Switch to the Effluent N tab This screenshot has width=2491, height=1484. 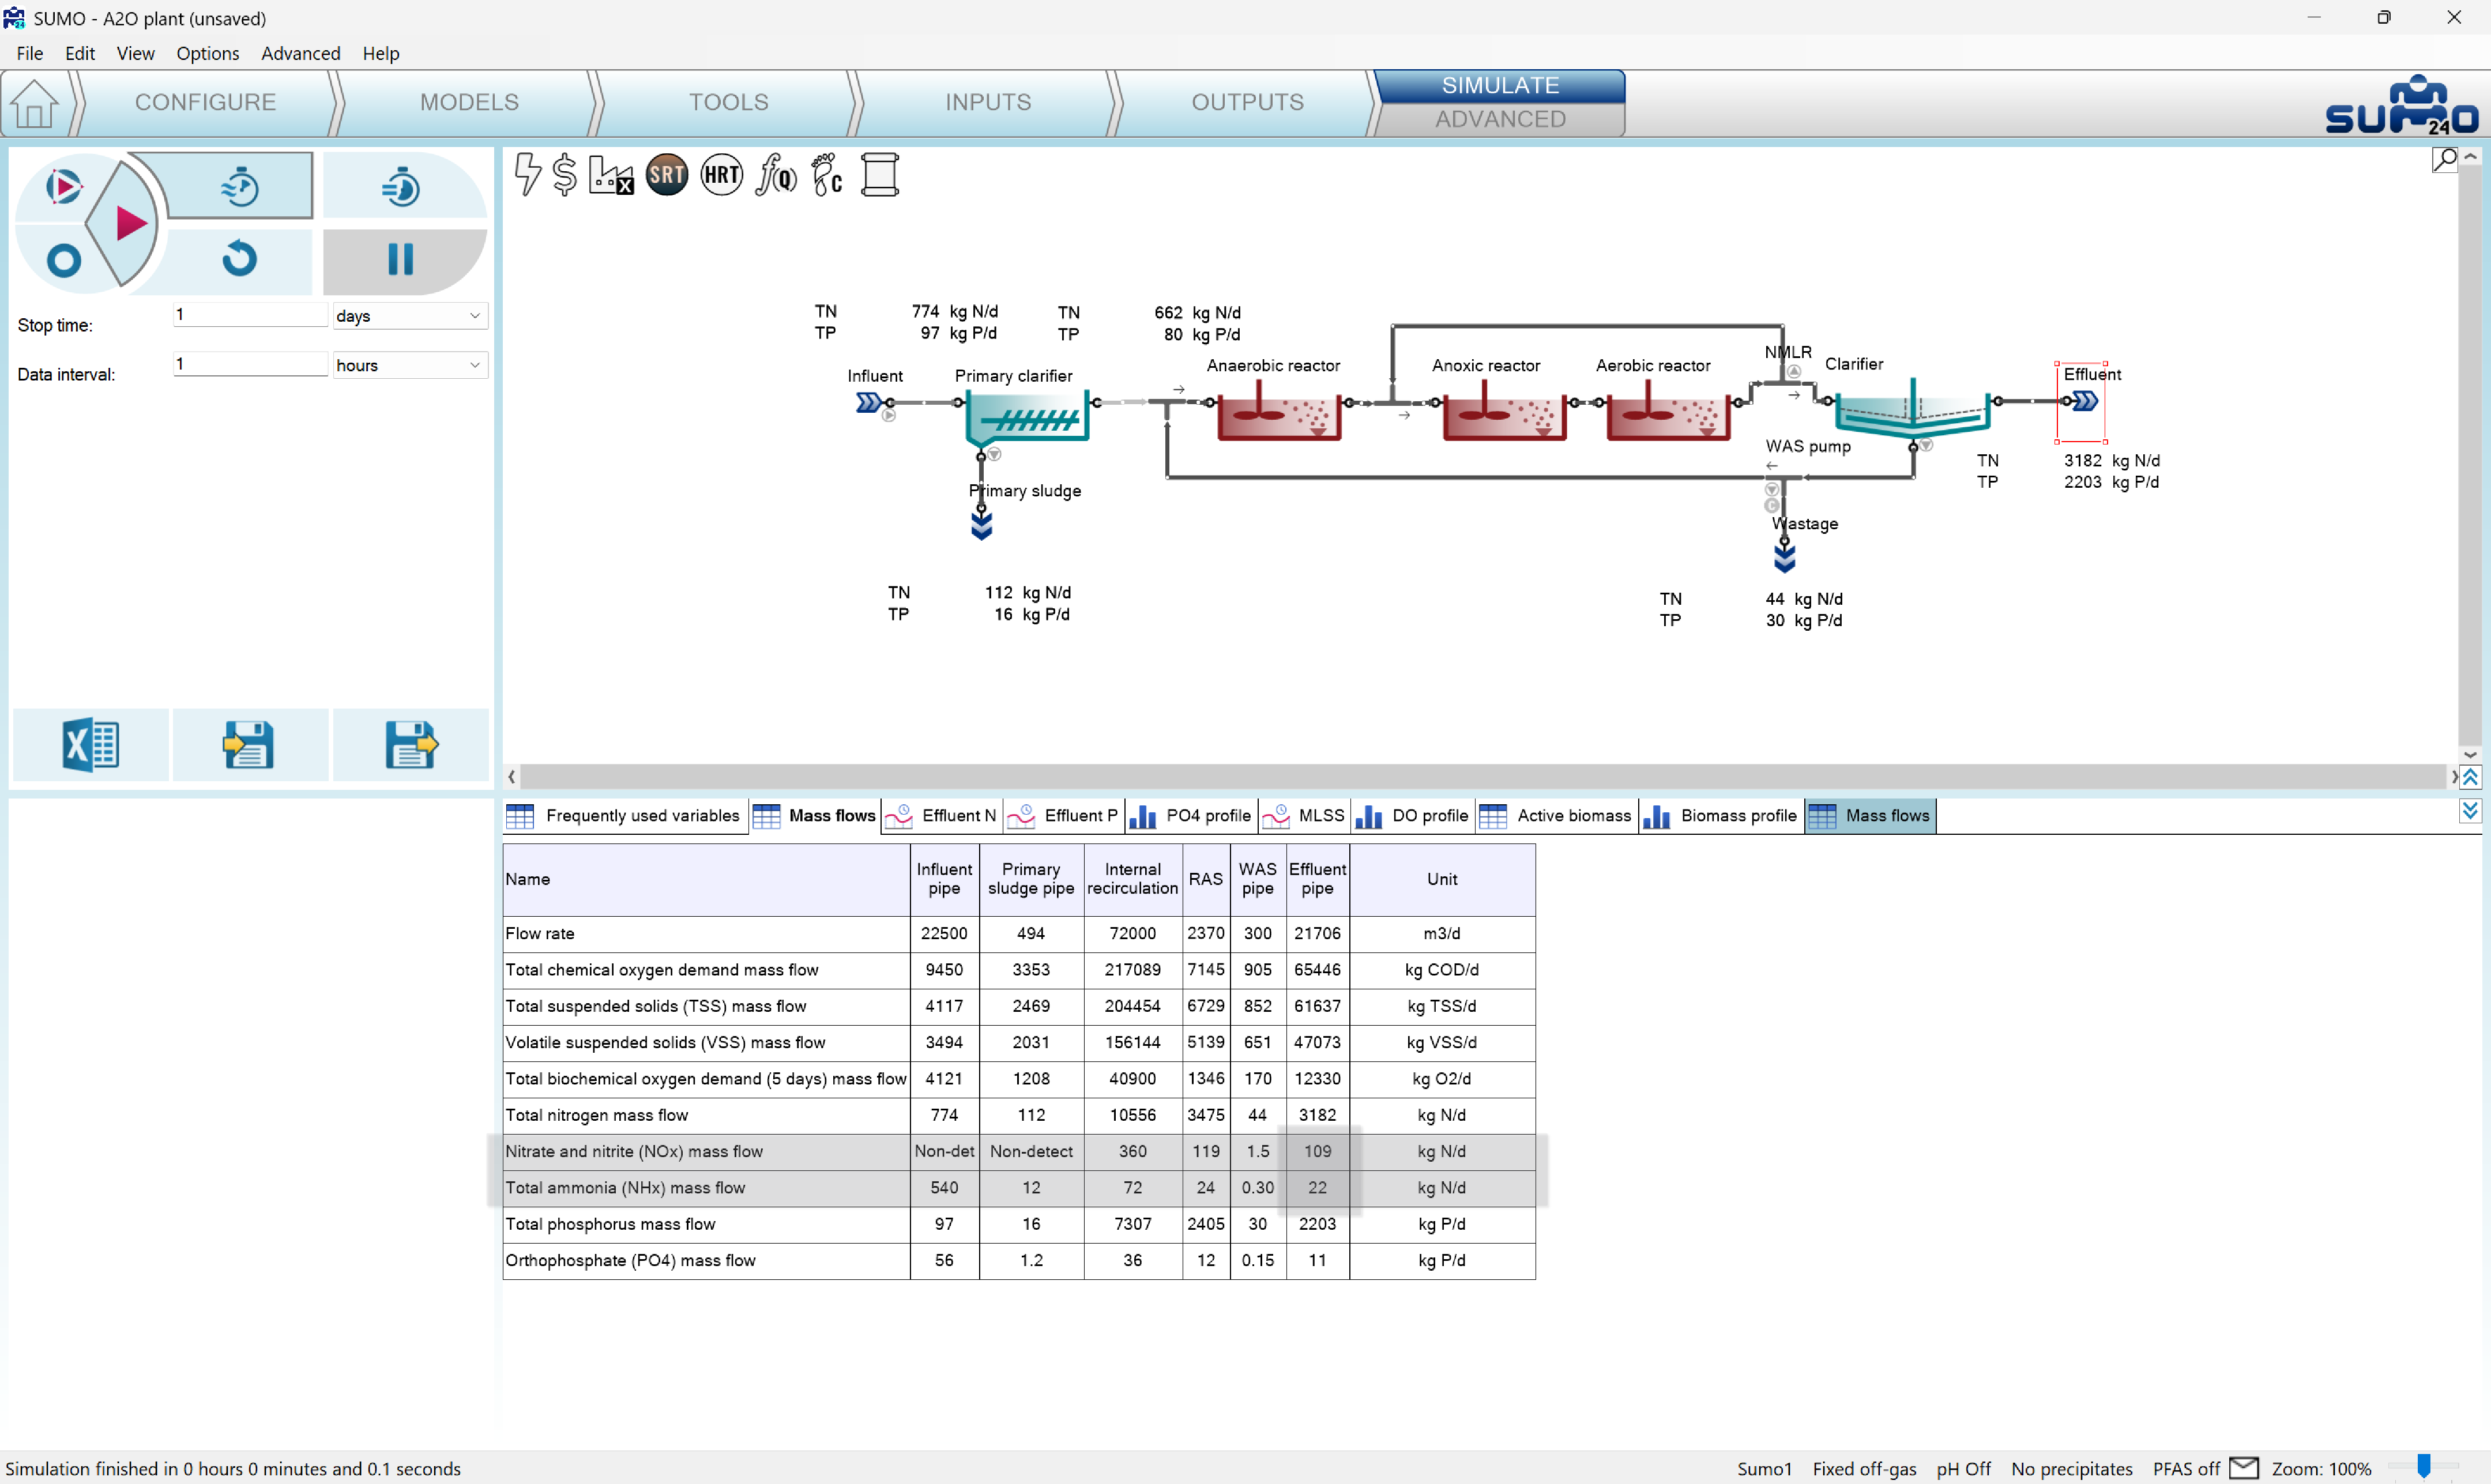pos(942,816)
